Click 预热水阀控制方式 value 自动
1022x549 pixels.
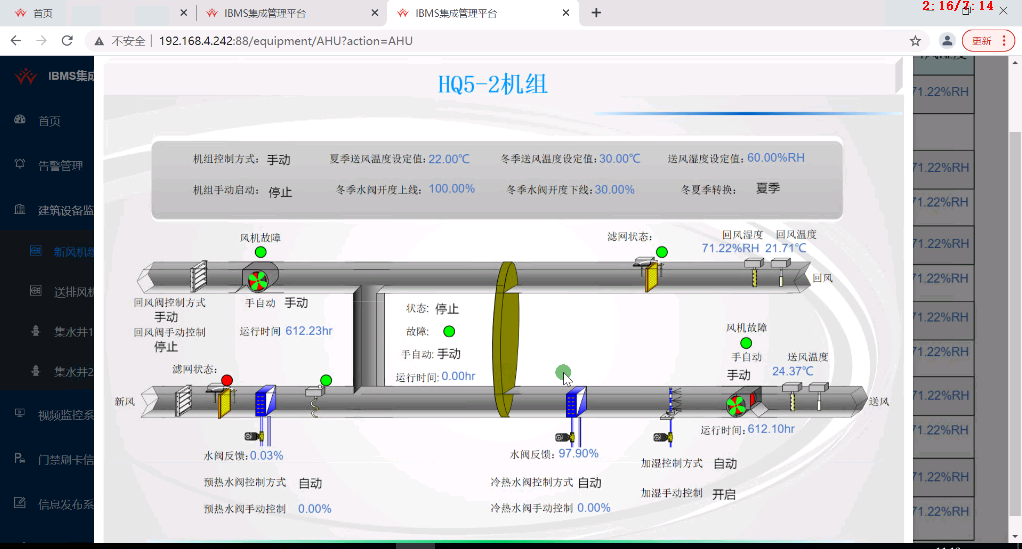(x=310, y=483)
